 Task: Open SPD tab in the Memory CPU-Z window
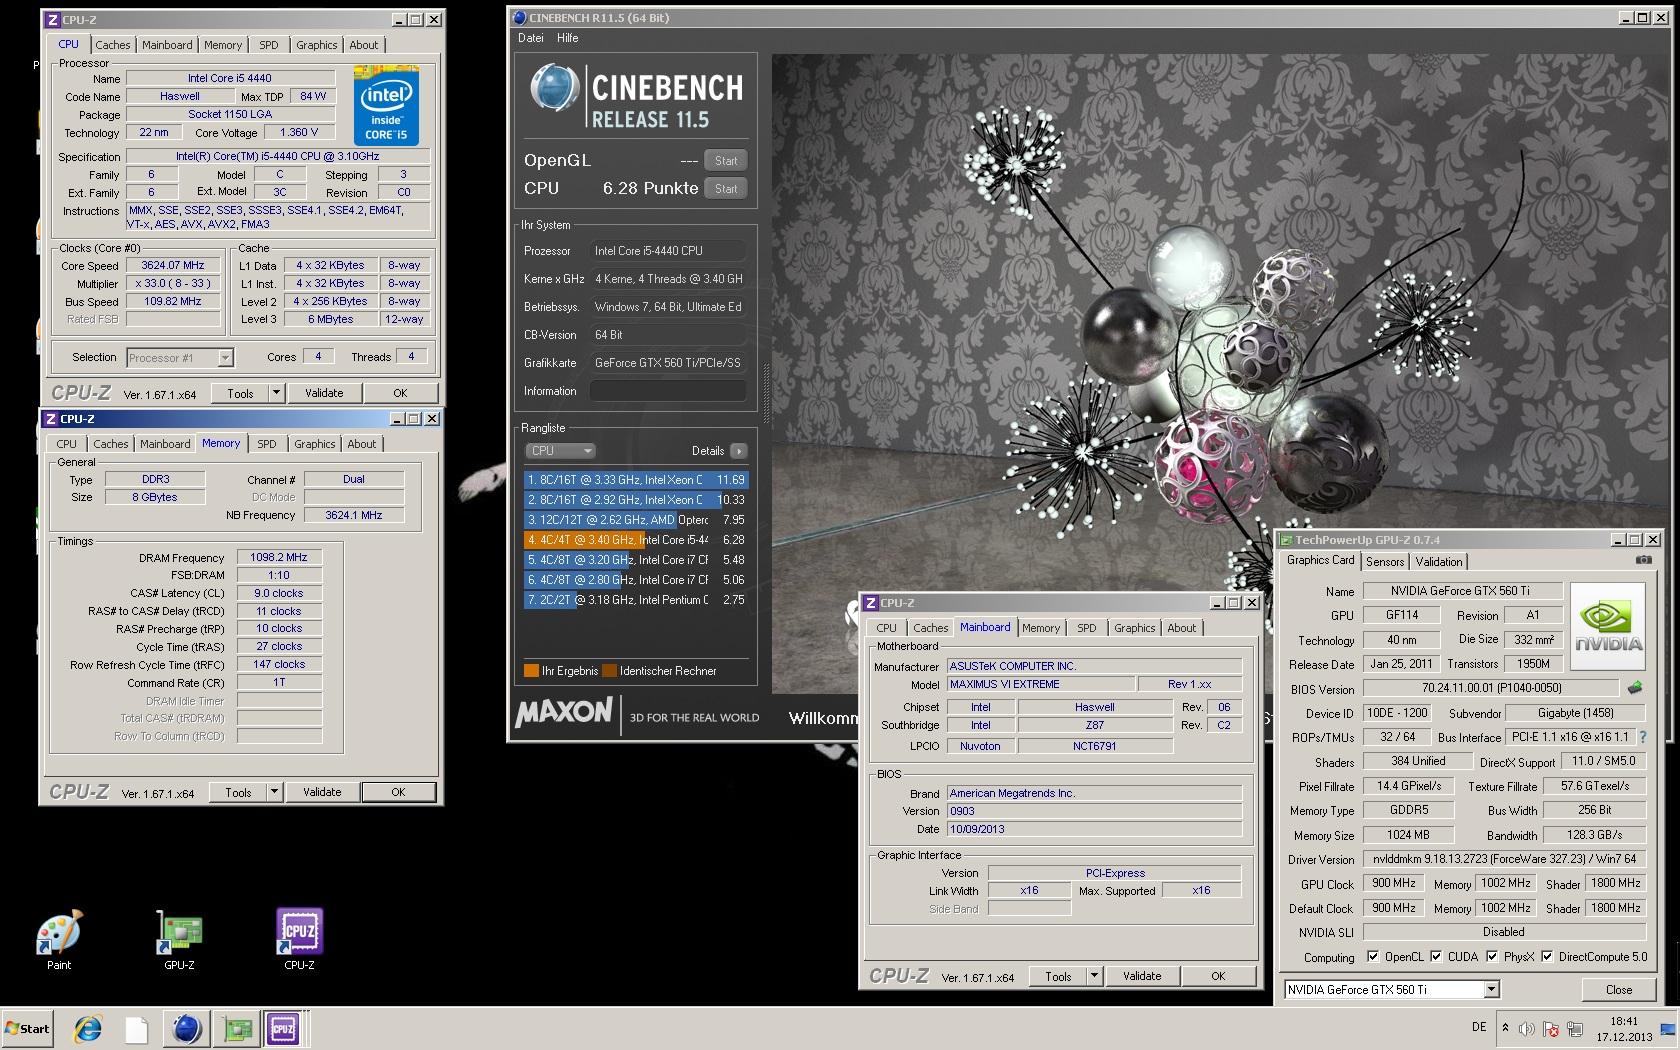[x=267, y=444]
